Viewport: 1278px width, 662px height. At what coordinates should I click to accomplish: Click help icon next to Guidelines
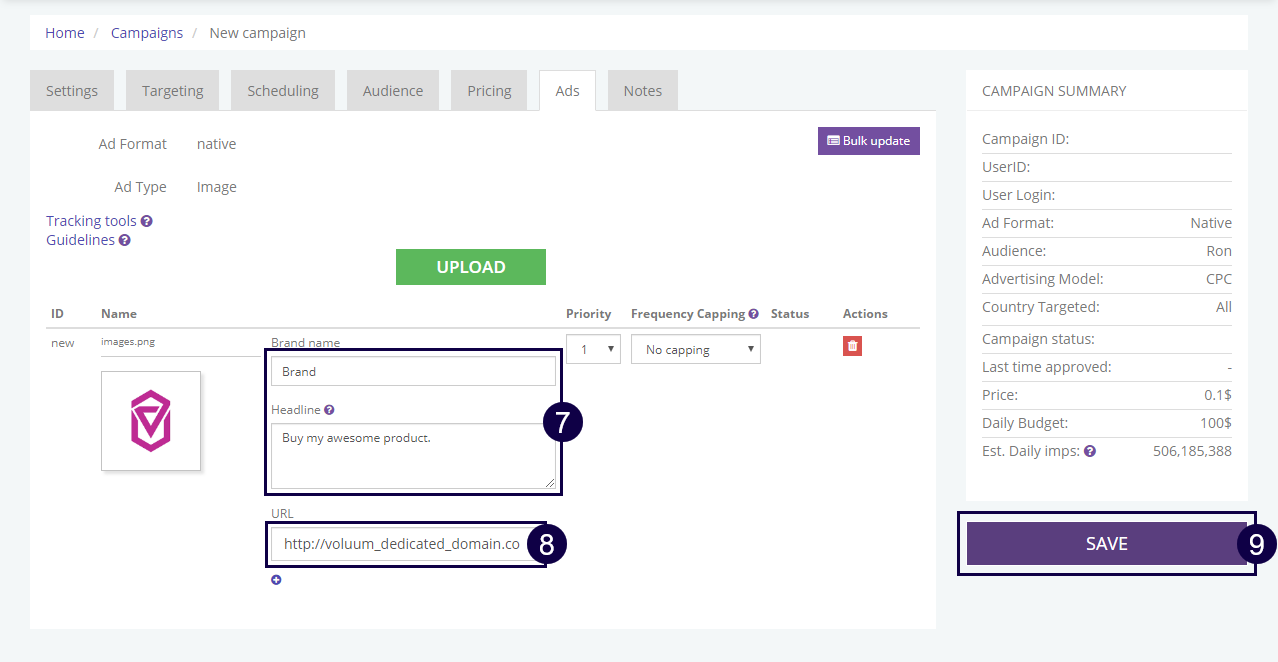click(125, 240)
